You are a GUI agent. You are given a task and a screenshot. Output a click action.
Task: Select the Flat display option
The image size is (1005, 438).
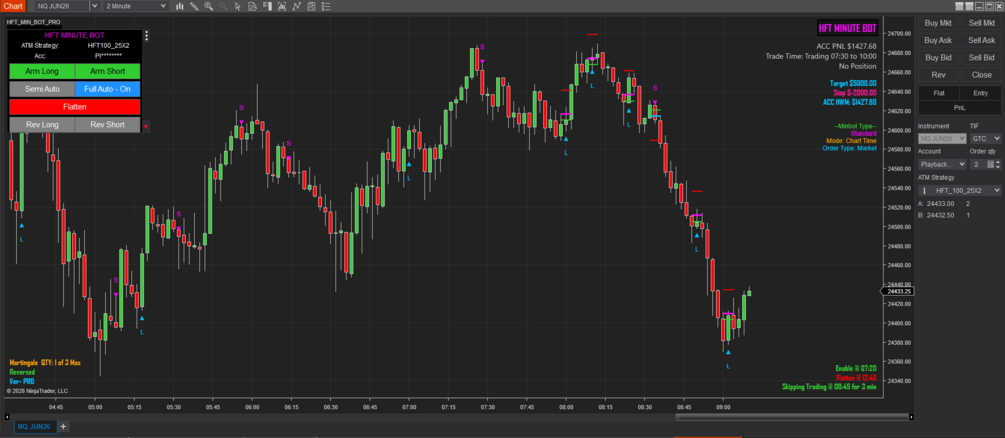939,93
